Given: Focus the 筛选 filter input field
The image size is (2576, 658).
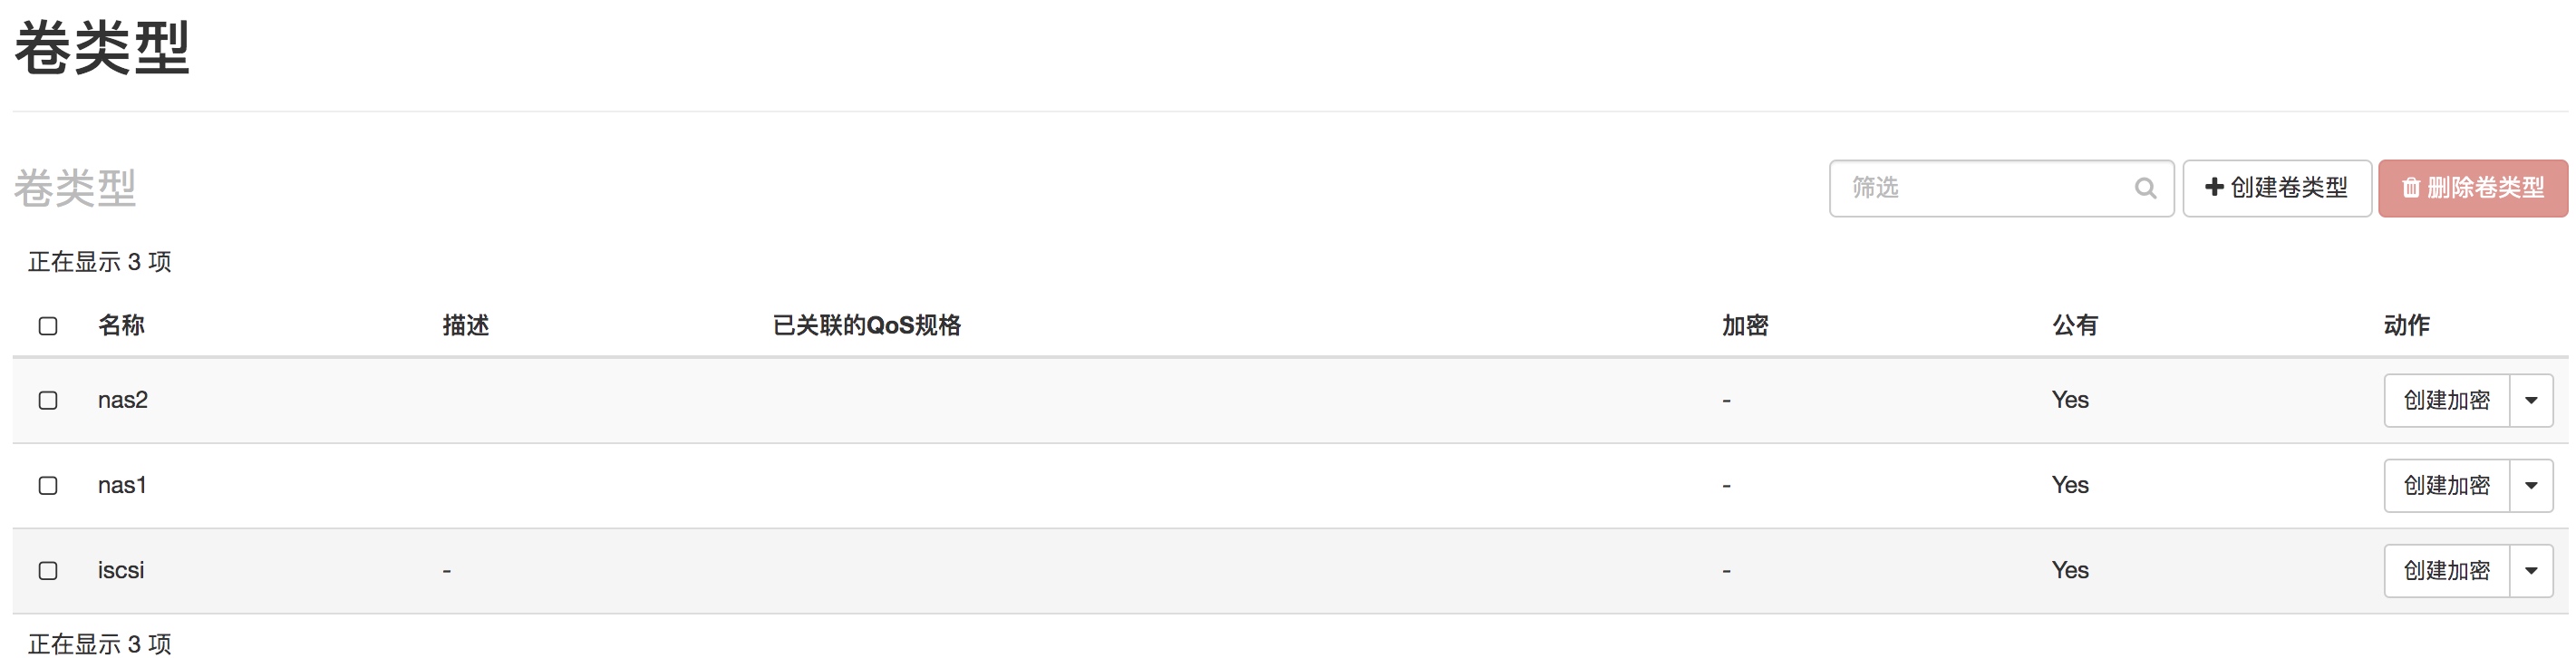Looking at the screenshot, I should [2001, 188].
